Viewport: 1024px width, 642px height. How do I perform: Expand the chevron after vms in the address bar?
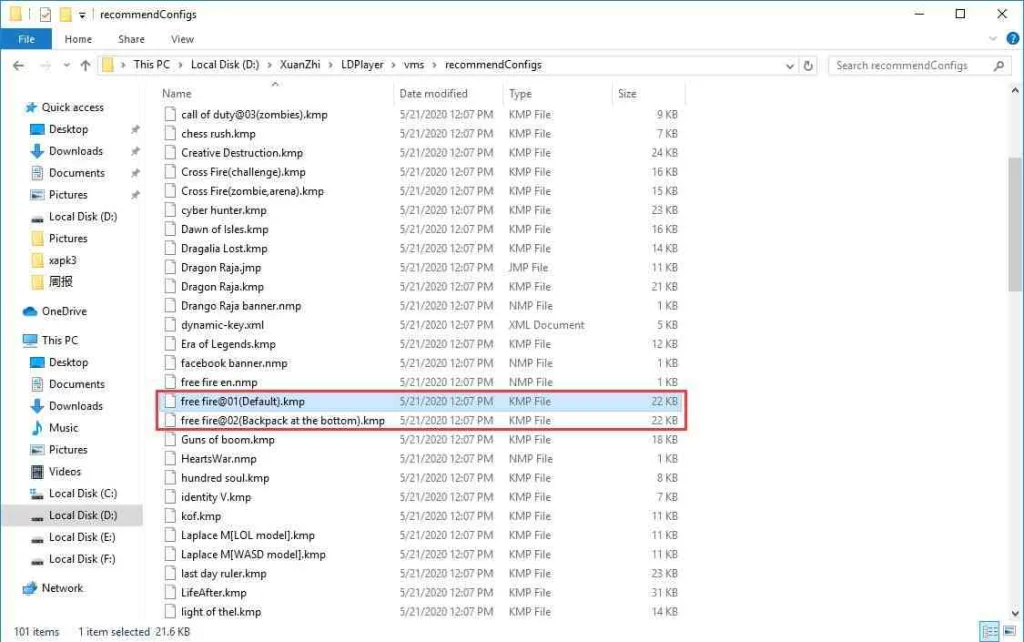(x=434, y=65)
